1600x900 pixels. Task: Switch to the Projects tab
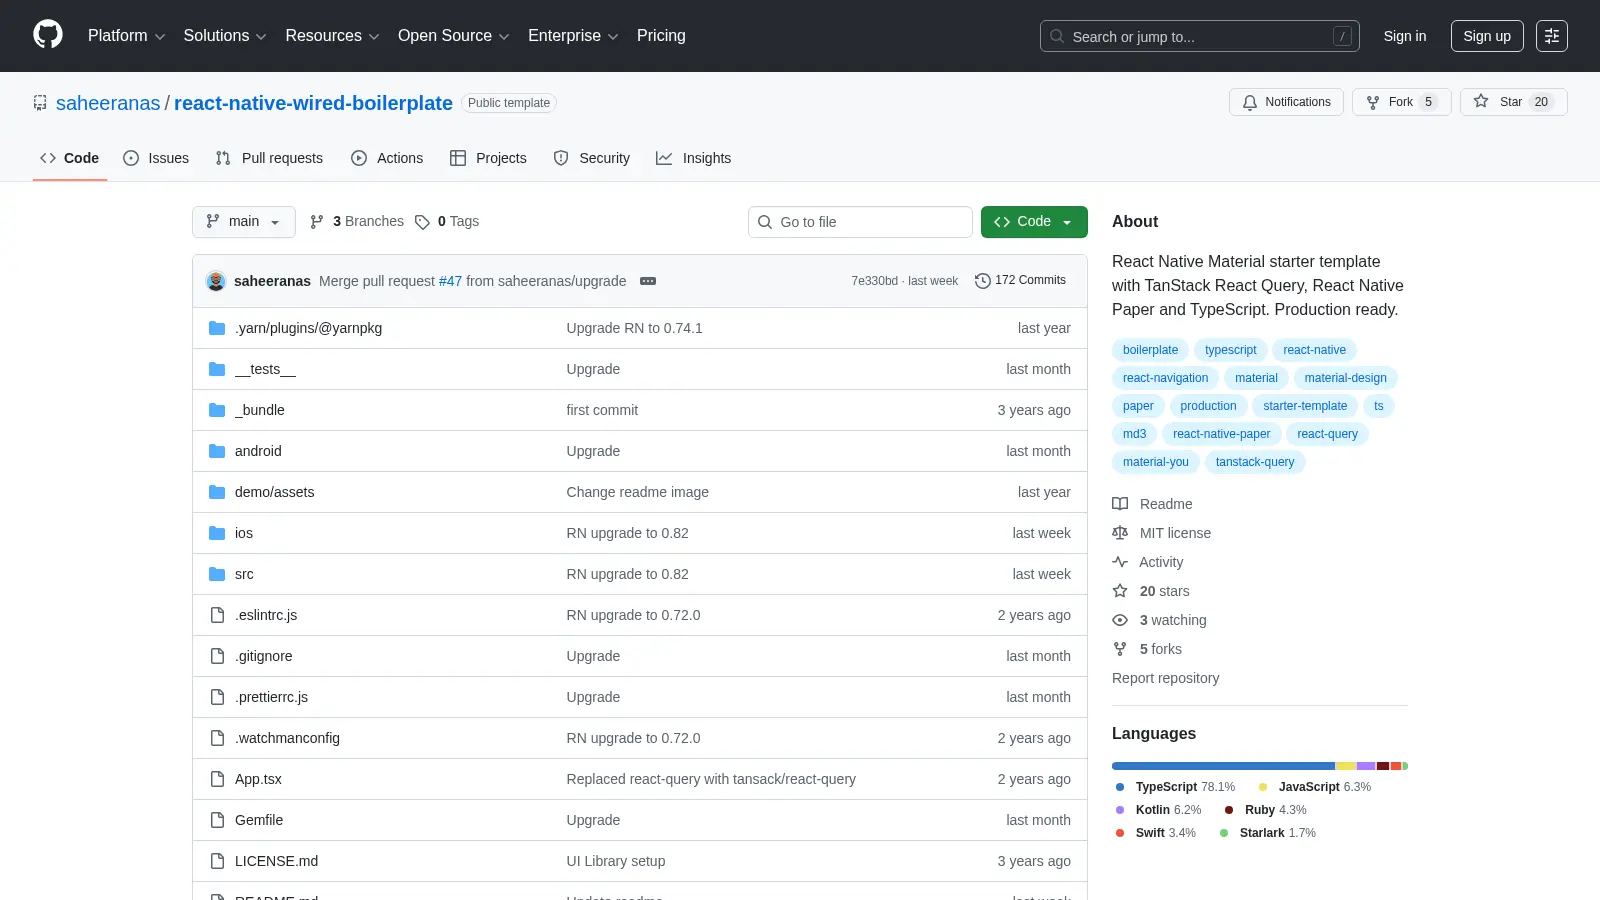coord(488,158)
